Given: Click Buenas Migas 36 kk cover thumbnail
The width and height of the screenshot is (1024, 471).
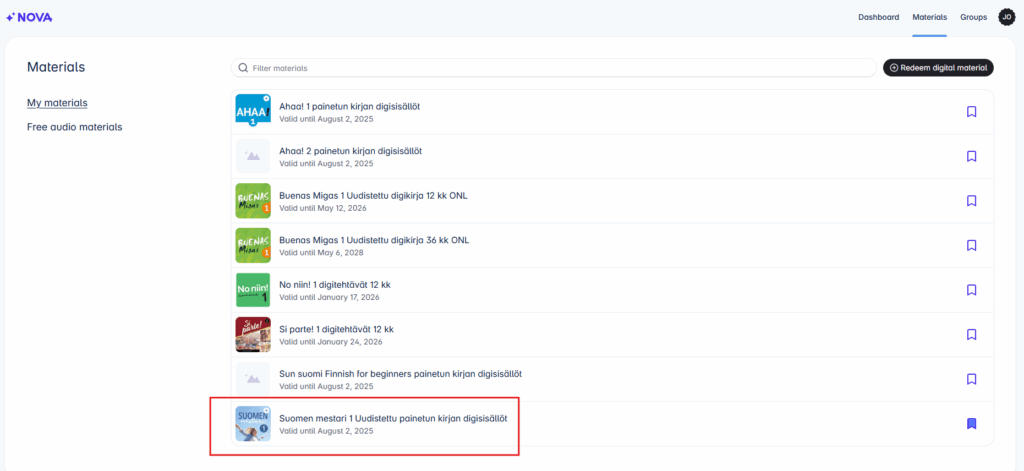Looking at the screenshot, I should [253, 245].
